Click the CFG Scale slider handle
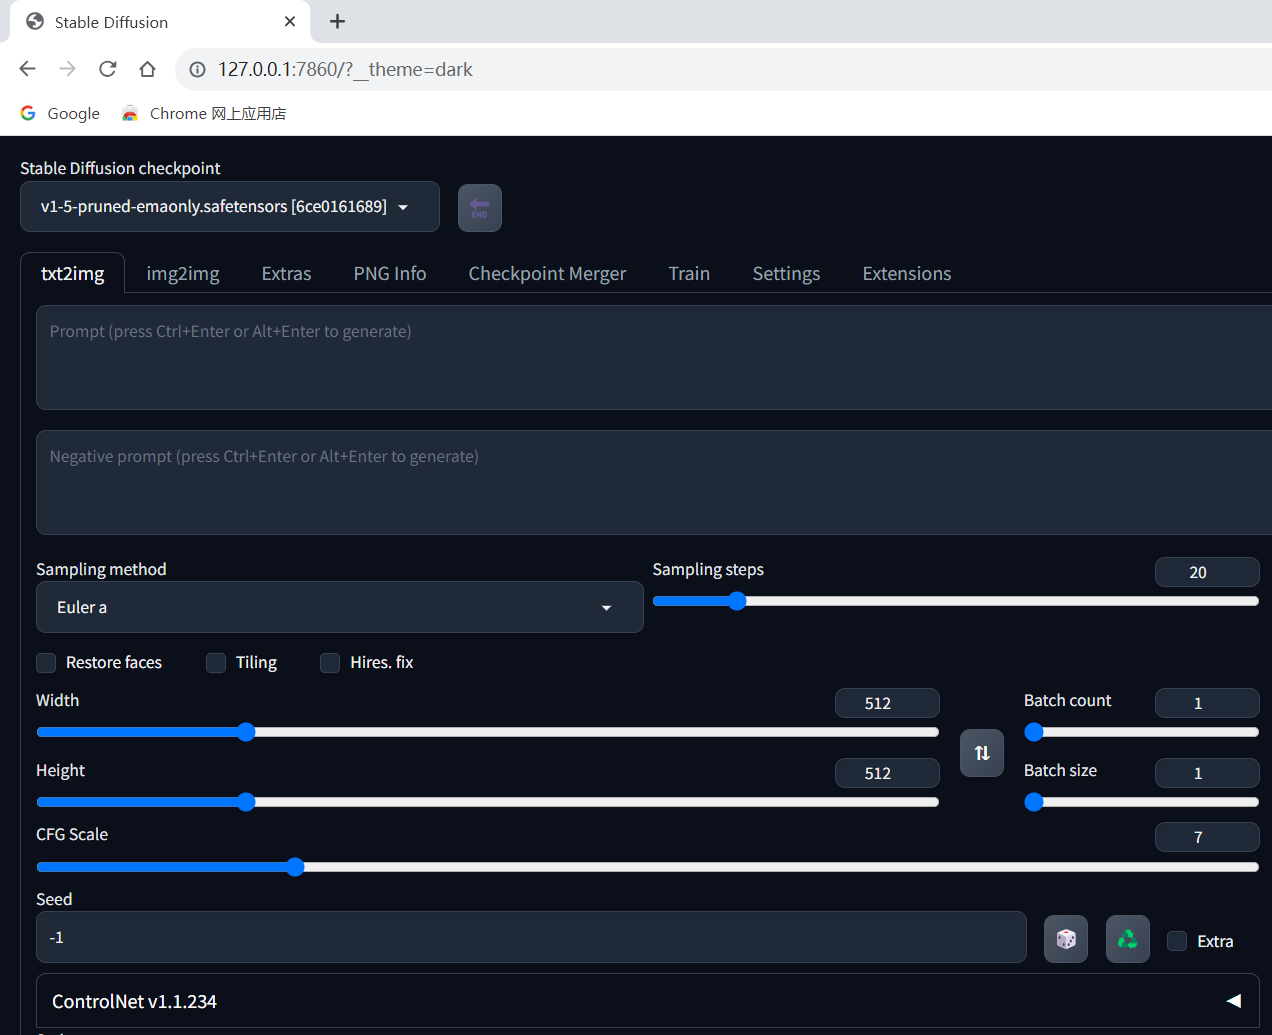This screenshot has height=1035, width=1272. (295, 867)
